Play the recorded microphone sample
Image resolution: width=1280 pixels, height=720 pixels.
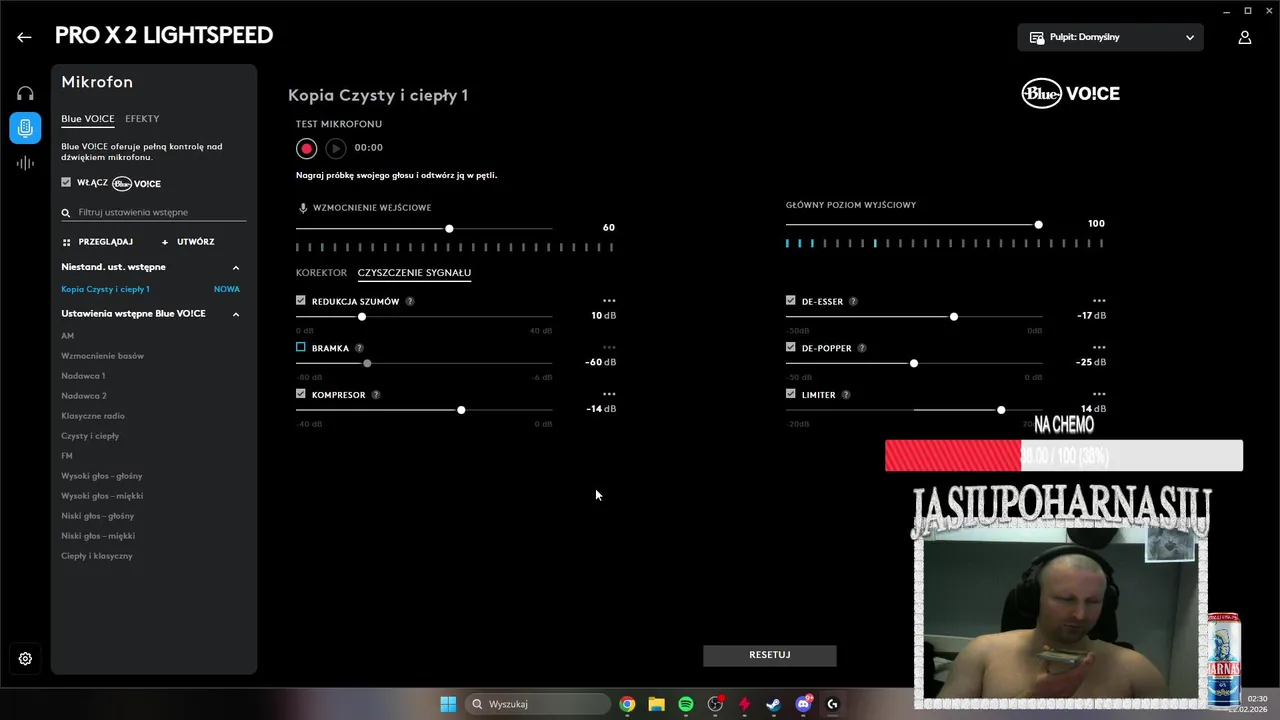pos(336,148)
